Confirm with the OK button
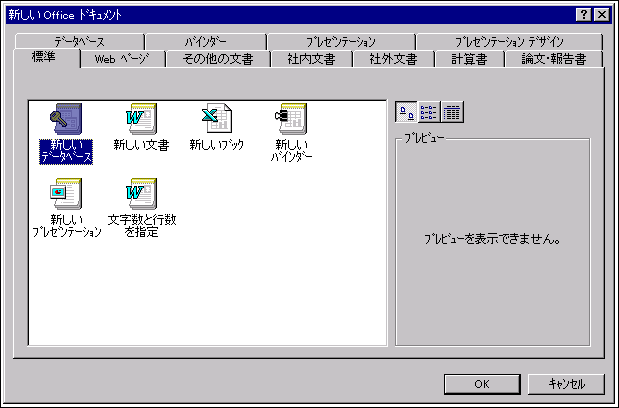Viewport: 619px width, 408px height. [x=482, y=384]
